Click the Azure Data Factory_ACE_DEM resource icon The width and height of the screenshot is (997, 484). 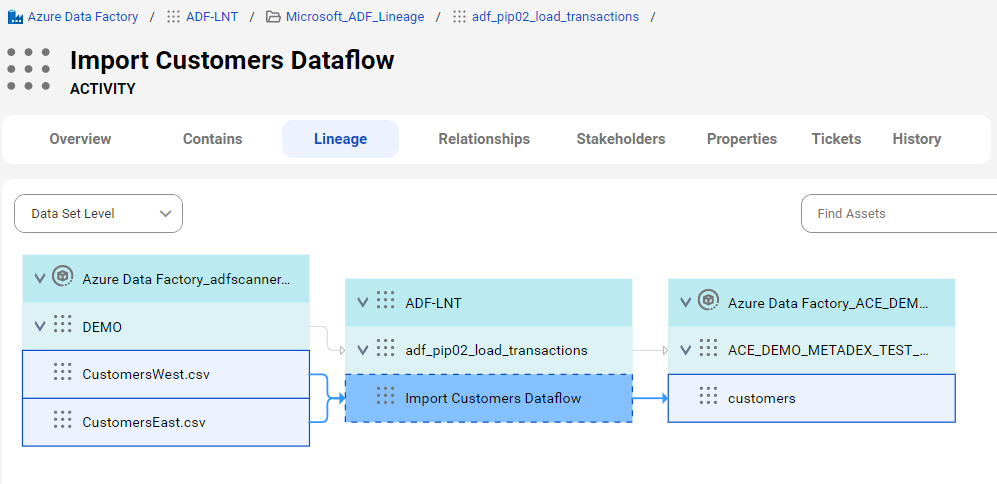(708, 301)
